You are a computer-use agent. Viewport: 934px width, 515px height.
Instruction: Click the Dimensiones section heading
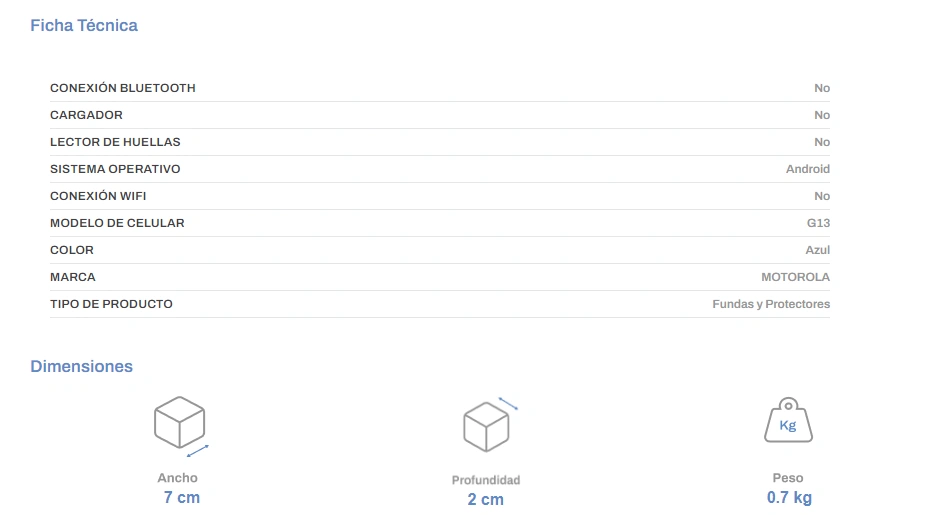coord(82,367)
